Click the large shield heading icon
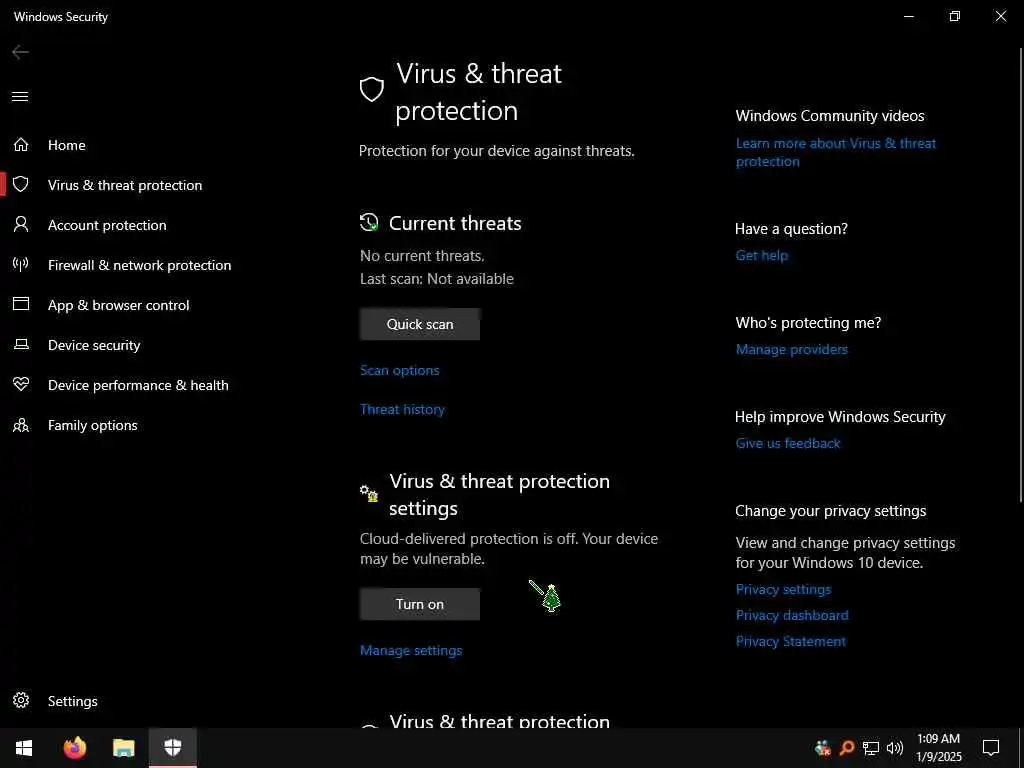 point(372,89)
